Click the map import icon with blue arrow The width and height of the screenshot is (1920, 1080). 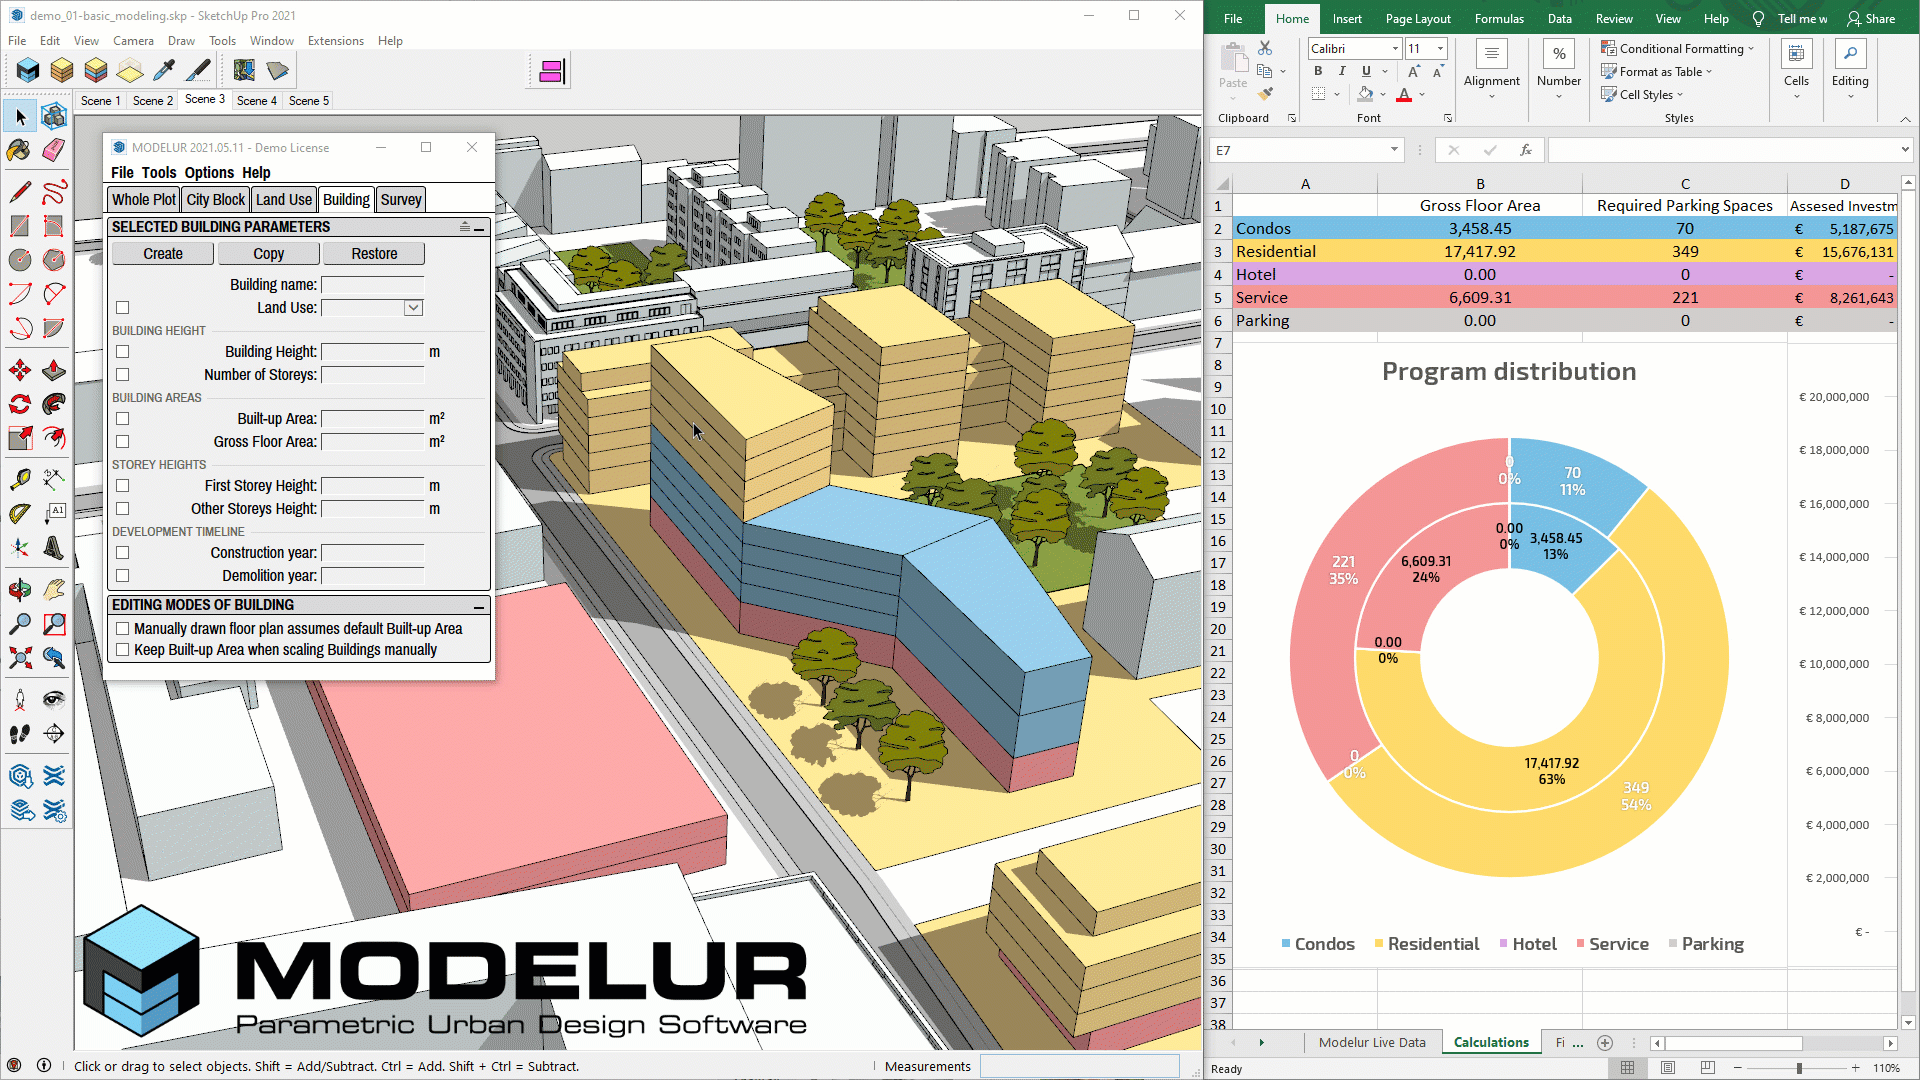244,70
